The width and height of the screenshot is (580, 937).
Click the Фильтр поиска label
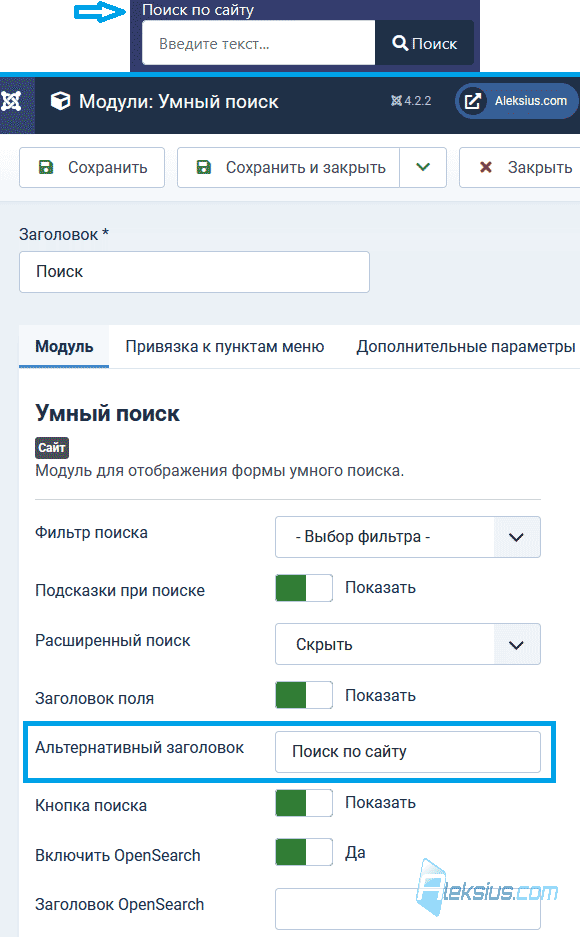91,532
